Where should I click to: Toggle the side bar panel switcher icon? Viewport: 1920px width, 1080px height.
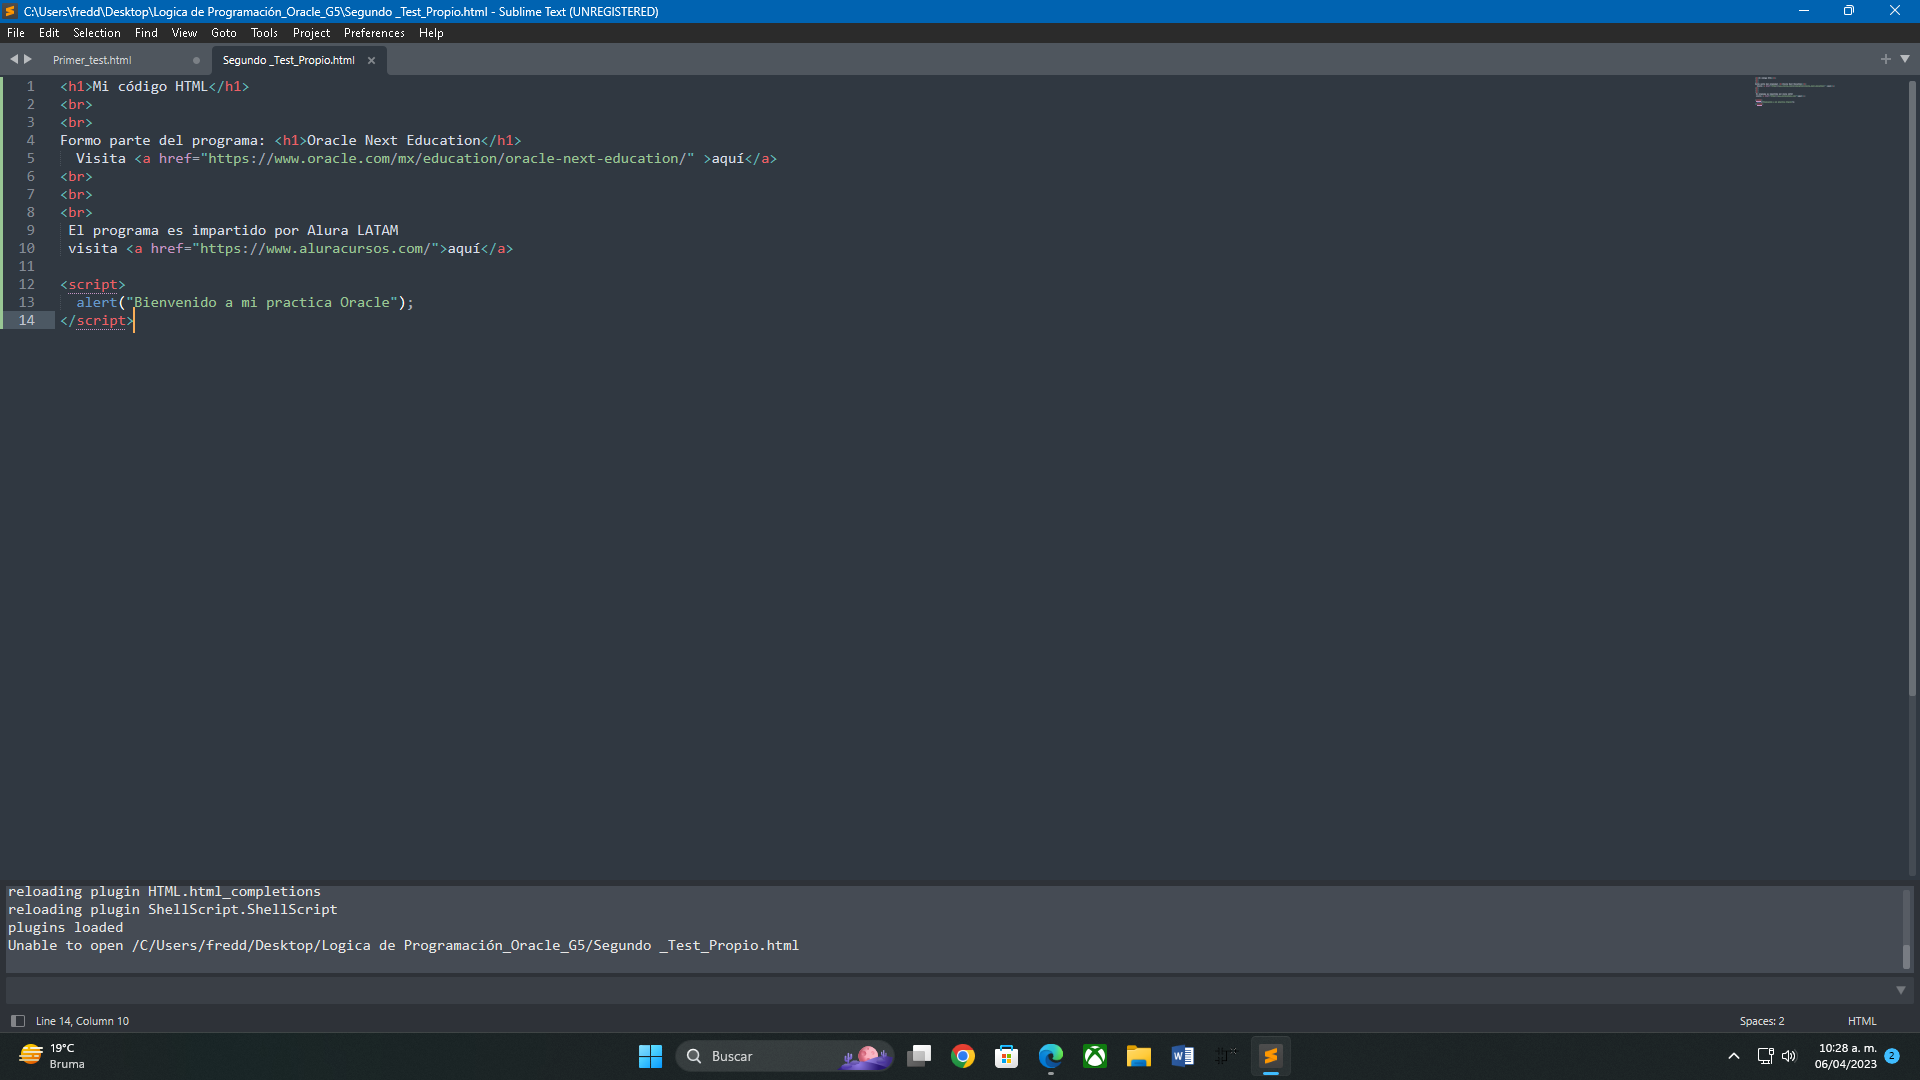click(17, 1021)
